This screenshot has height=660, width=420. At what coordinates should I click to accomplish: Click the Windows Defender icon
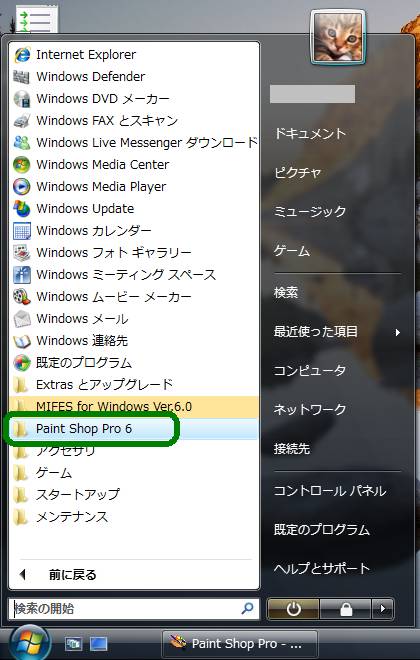pos(21,77)
